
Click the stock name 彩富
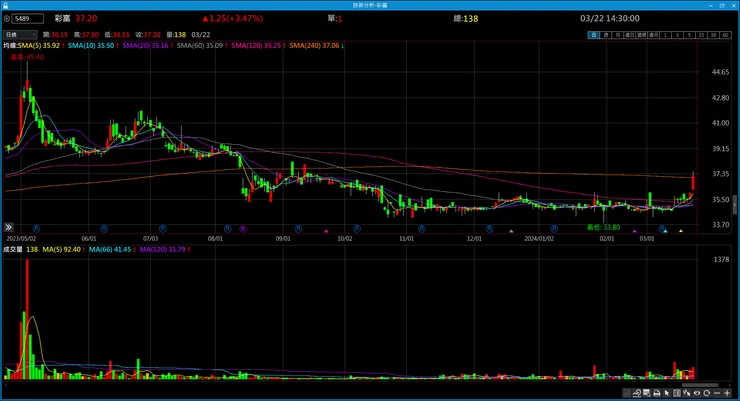click(62, 18)
